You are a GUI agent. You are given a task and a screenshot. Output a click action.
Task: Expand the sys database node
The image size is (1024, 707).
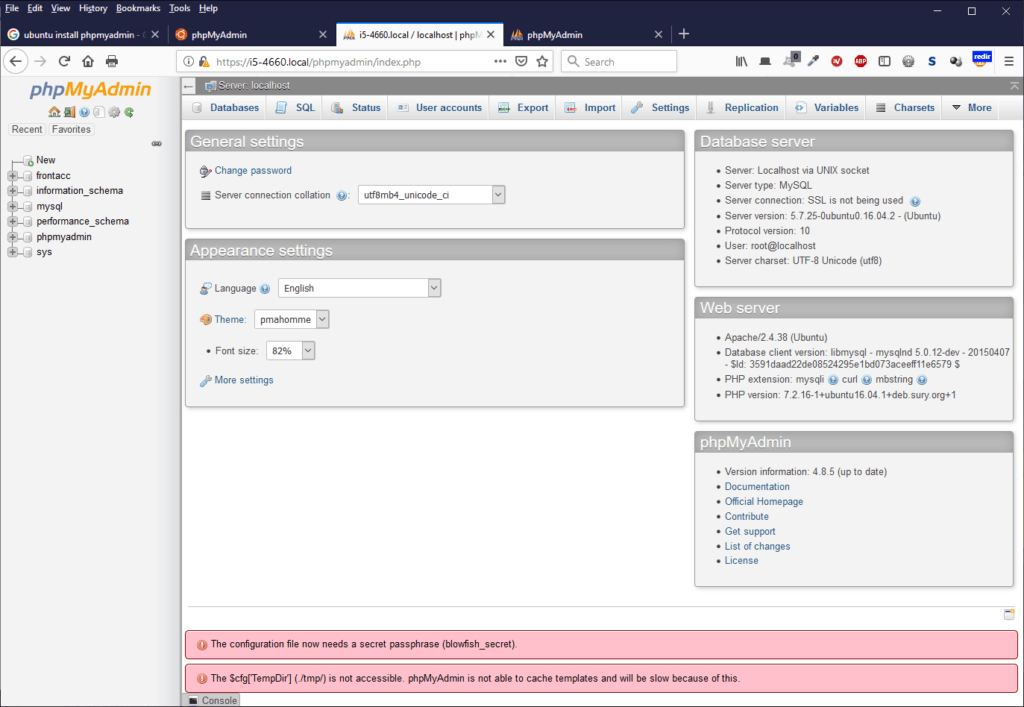[12, 252]
